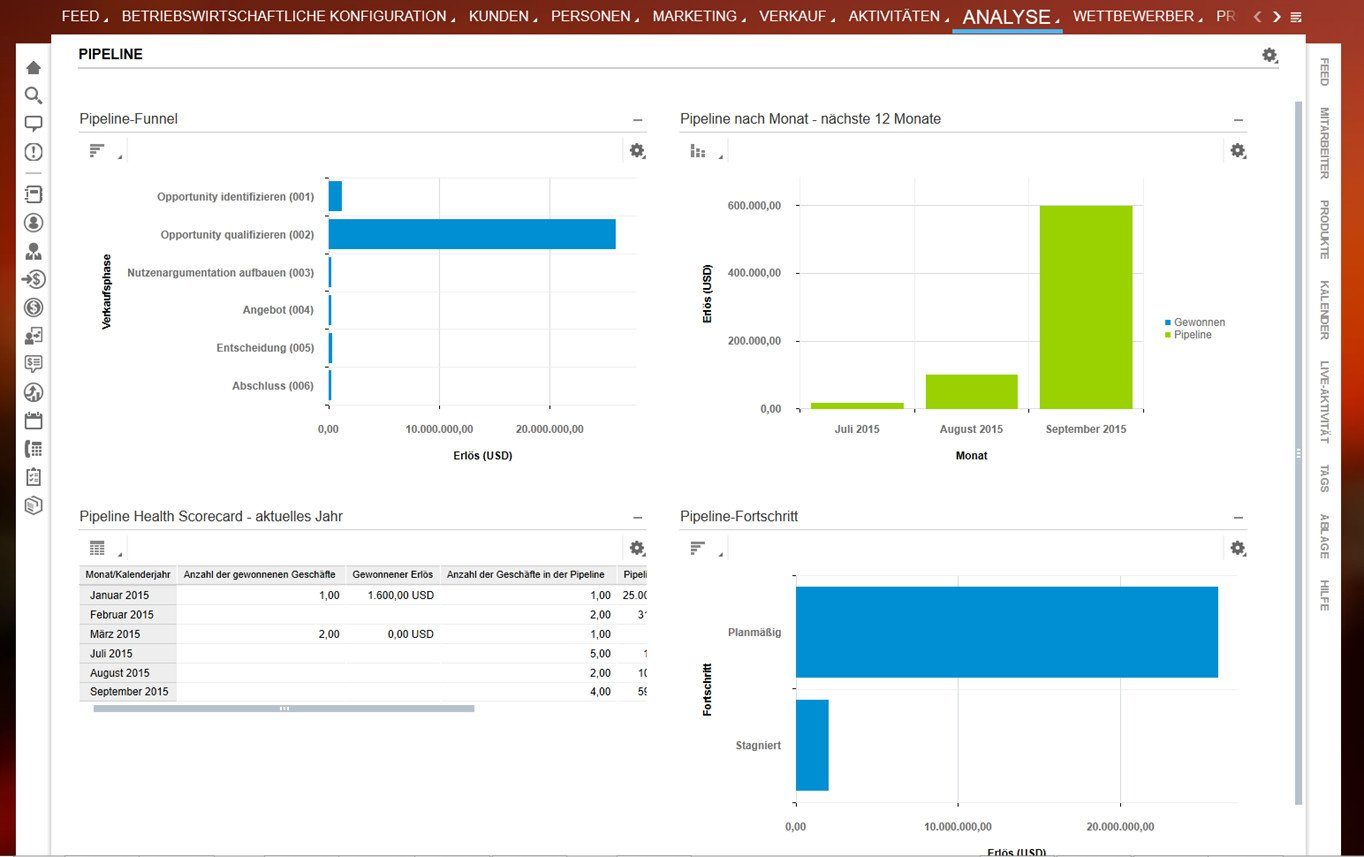Open the Home icon in left sidebar
The image size is (1364, 857).
(x=33, y=68)
